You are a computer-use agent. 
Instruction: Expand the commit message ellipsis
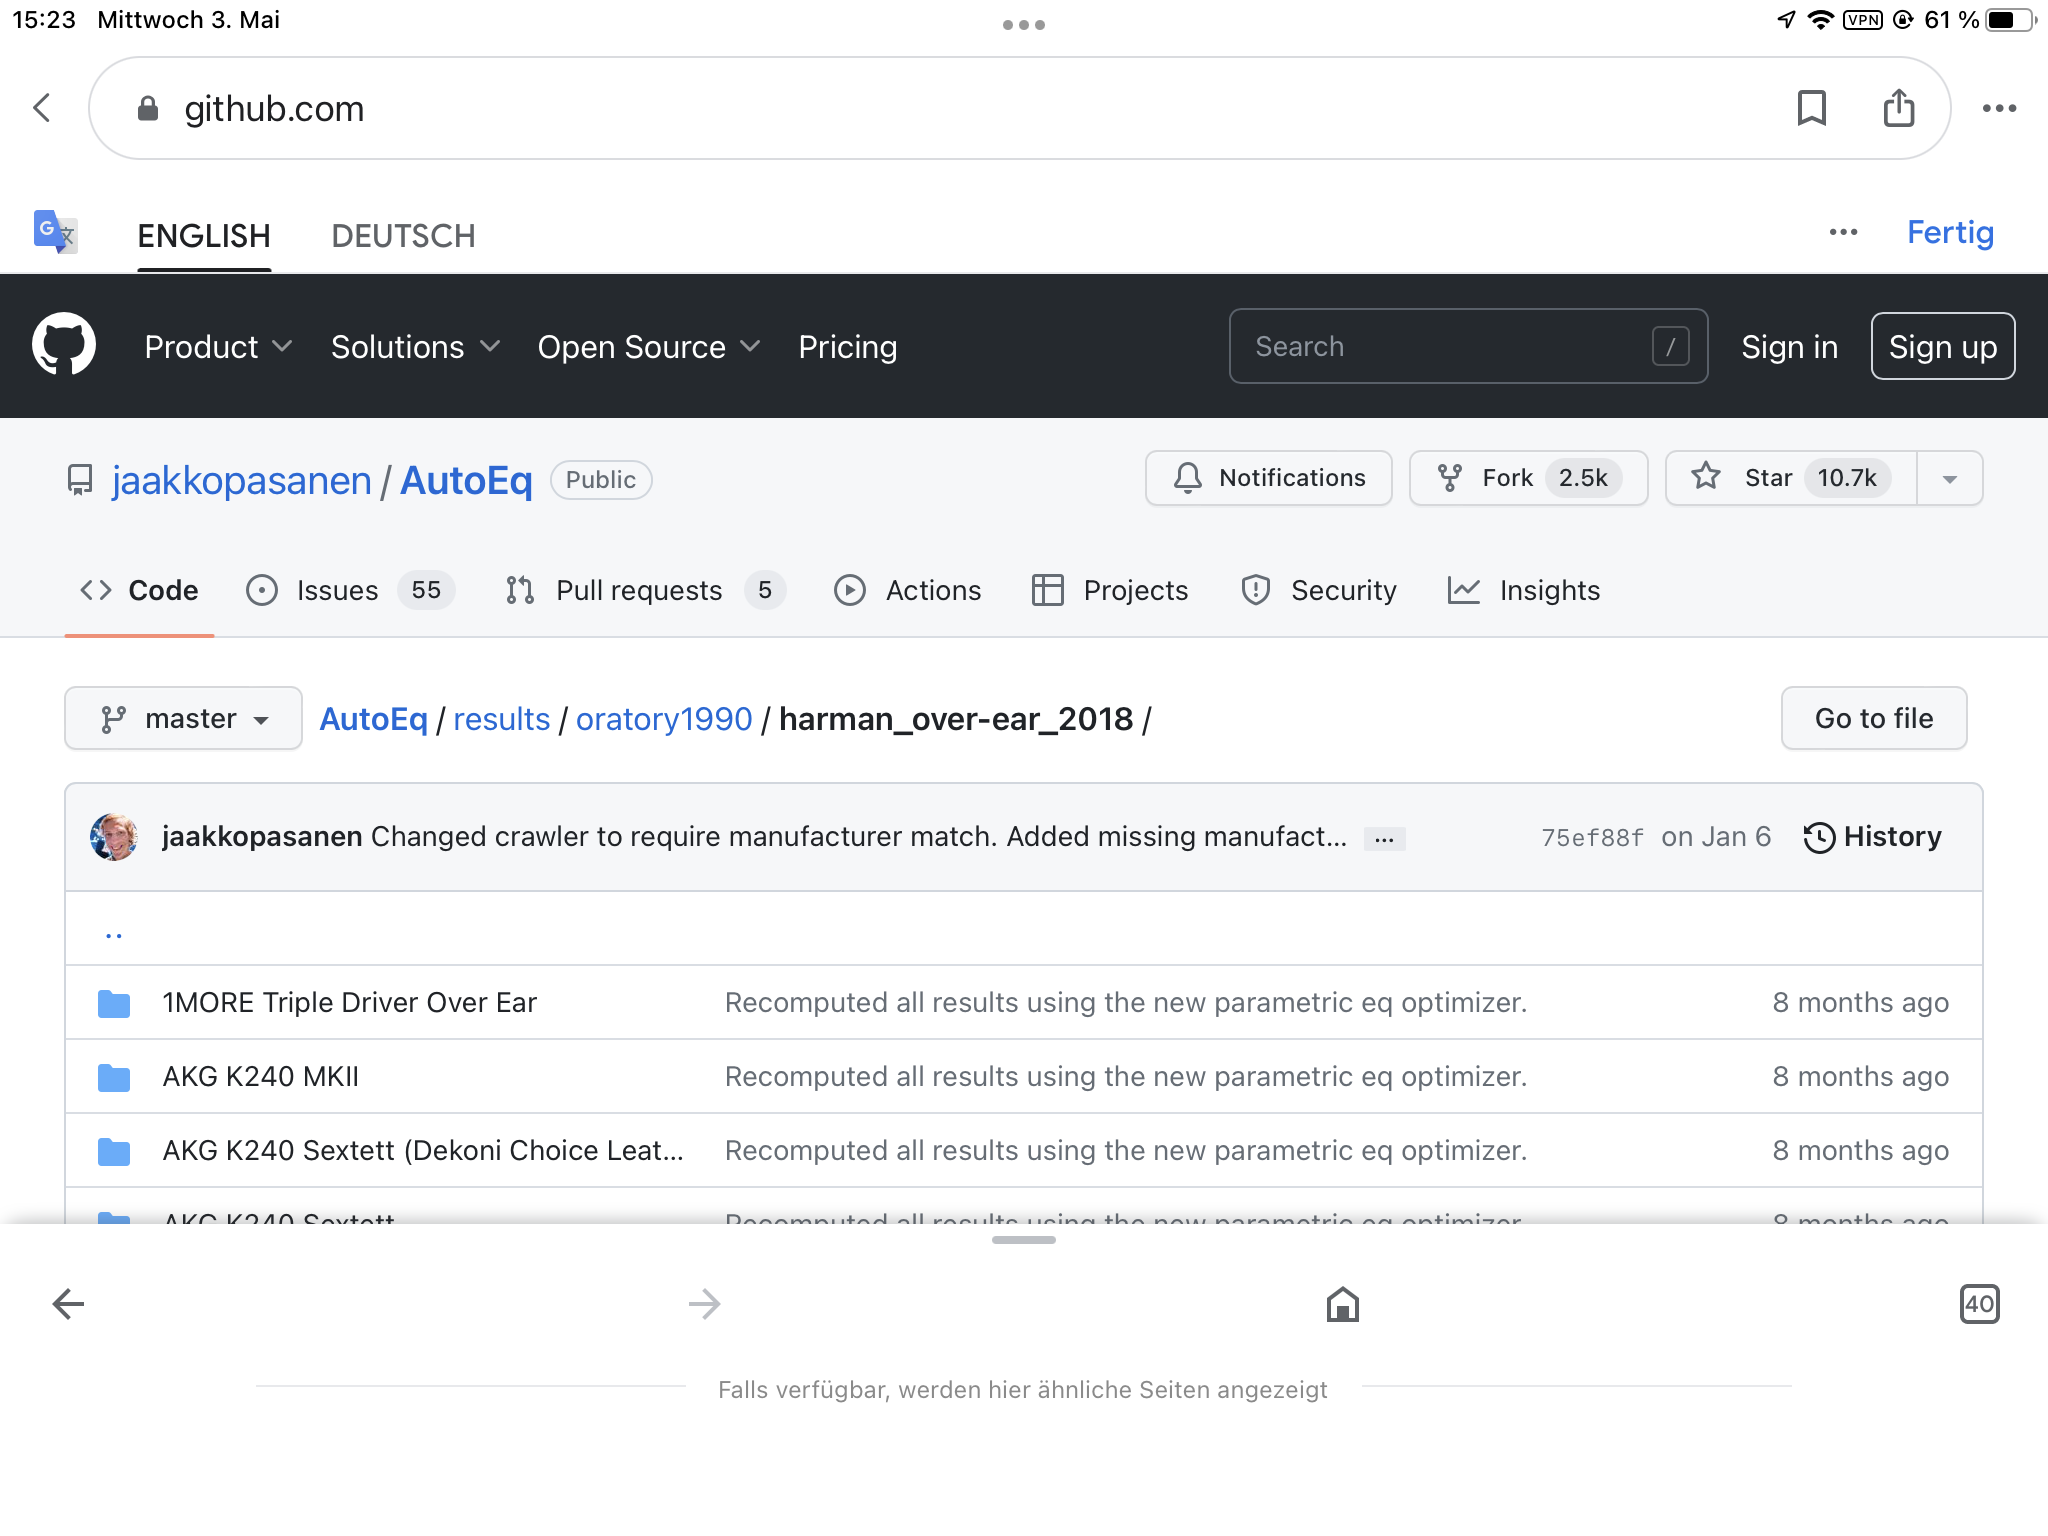pos(1384,839)
